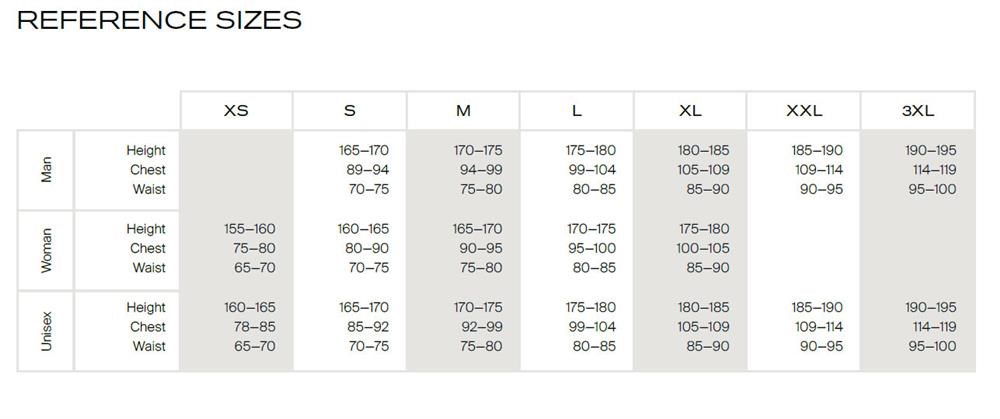Screen dimensions: 1000x419
Task: Select Woman XL chest value 100–105
Action: coord(704,248)
